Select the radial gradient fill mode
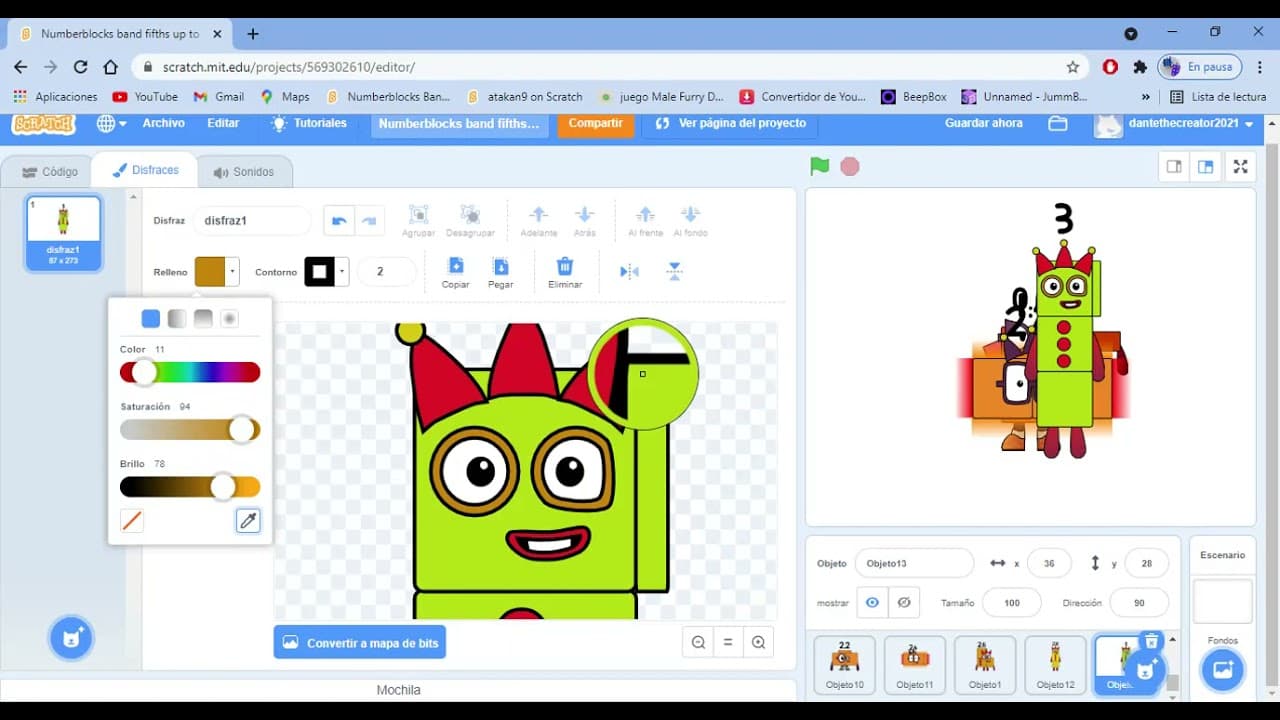 [x=229, y=319]
